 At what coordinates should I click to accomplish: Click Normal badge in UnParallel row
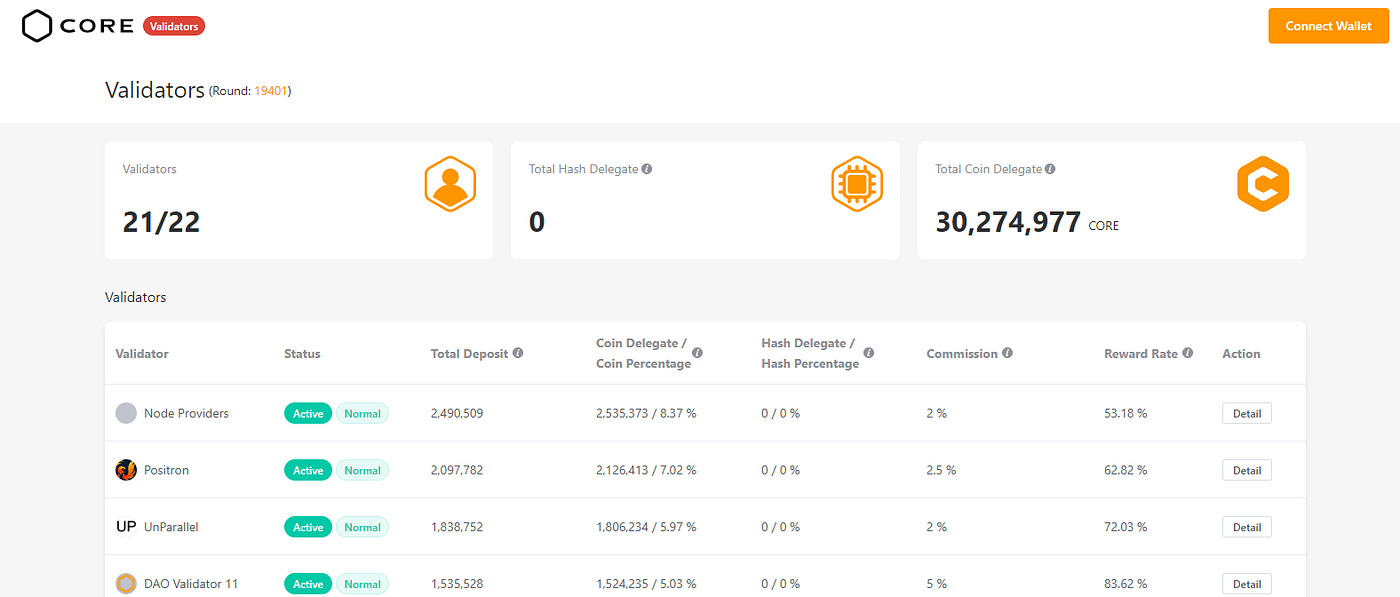point(362,527)
